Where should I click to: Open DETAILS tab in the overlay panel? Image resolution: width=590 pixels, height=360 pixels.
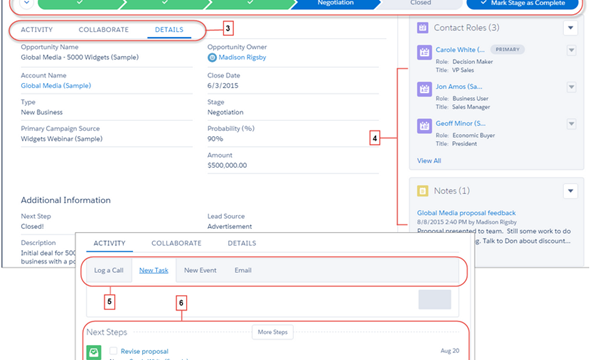[242, 243]
